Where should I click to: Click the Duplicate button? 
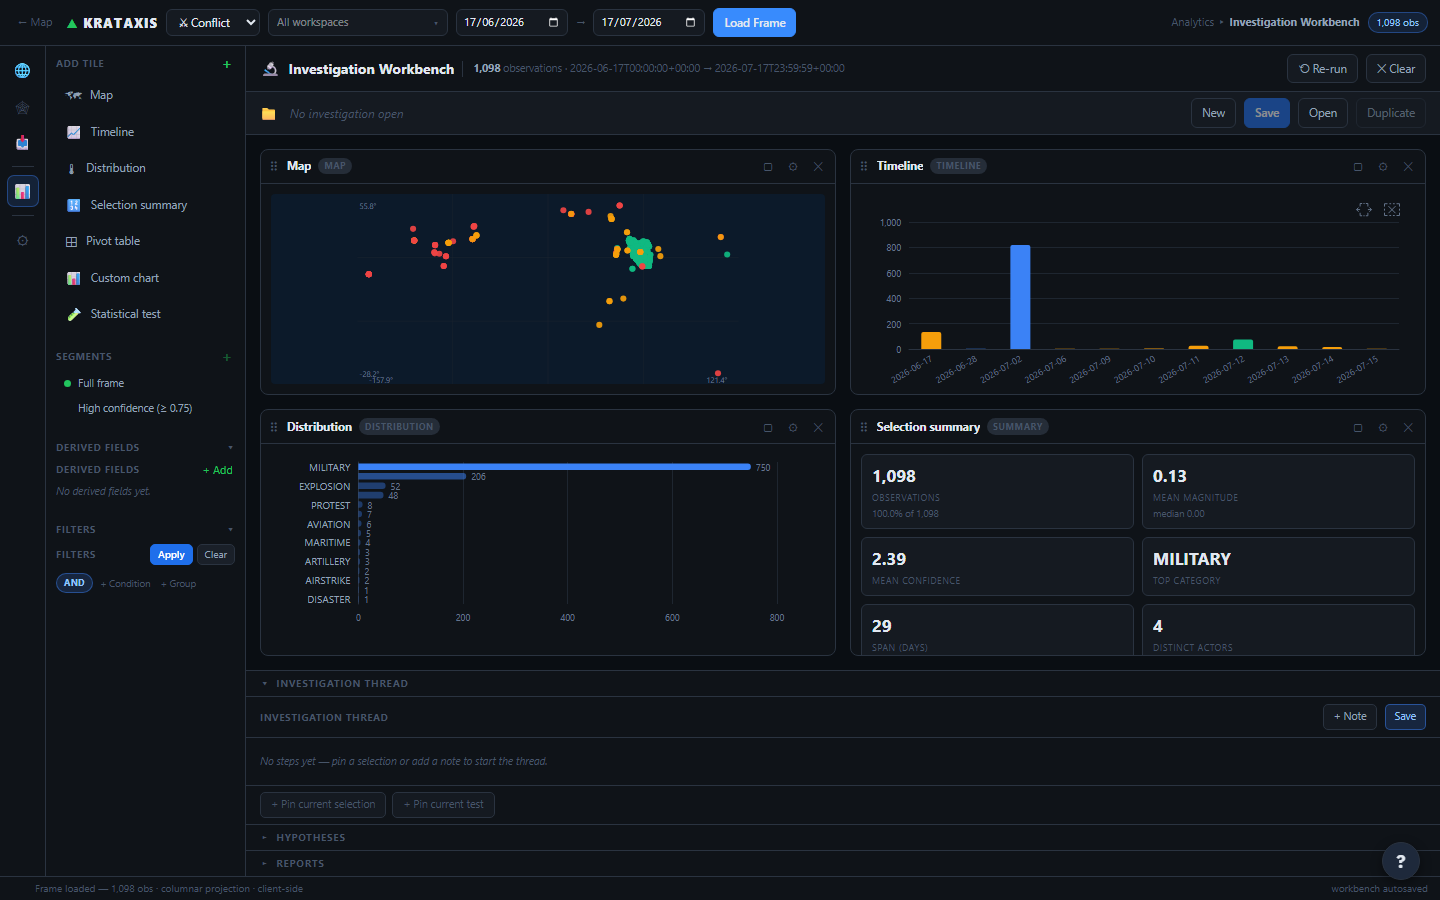coord(1391,113)
